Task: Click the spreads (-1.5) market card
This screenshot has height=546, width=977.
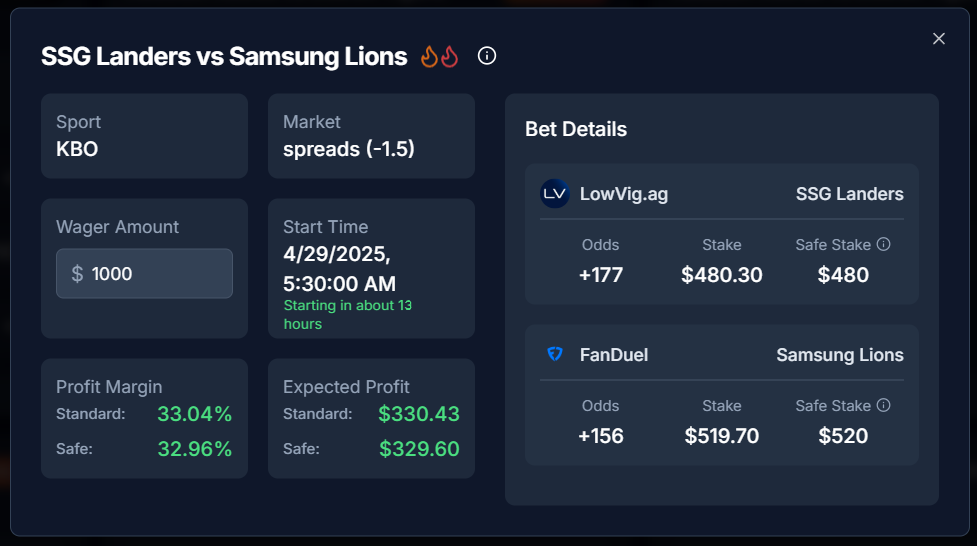Action: [x=371, y=136]
